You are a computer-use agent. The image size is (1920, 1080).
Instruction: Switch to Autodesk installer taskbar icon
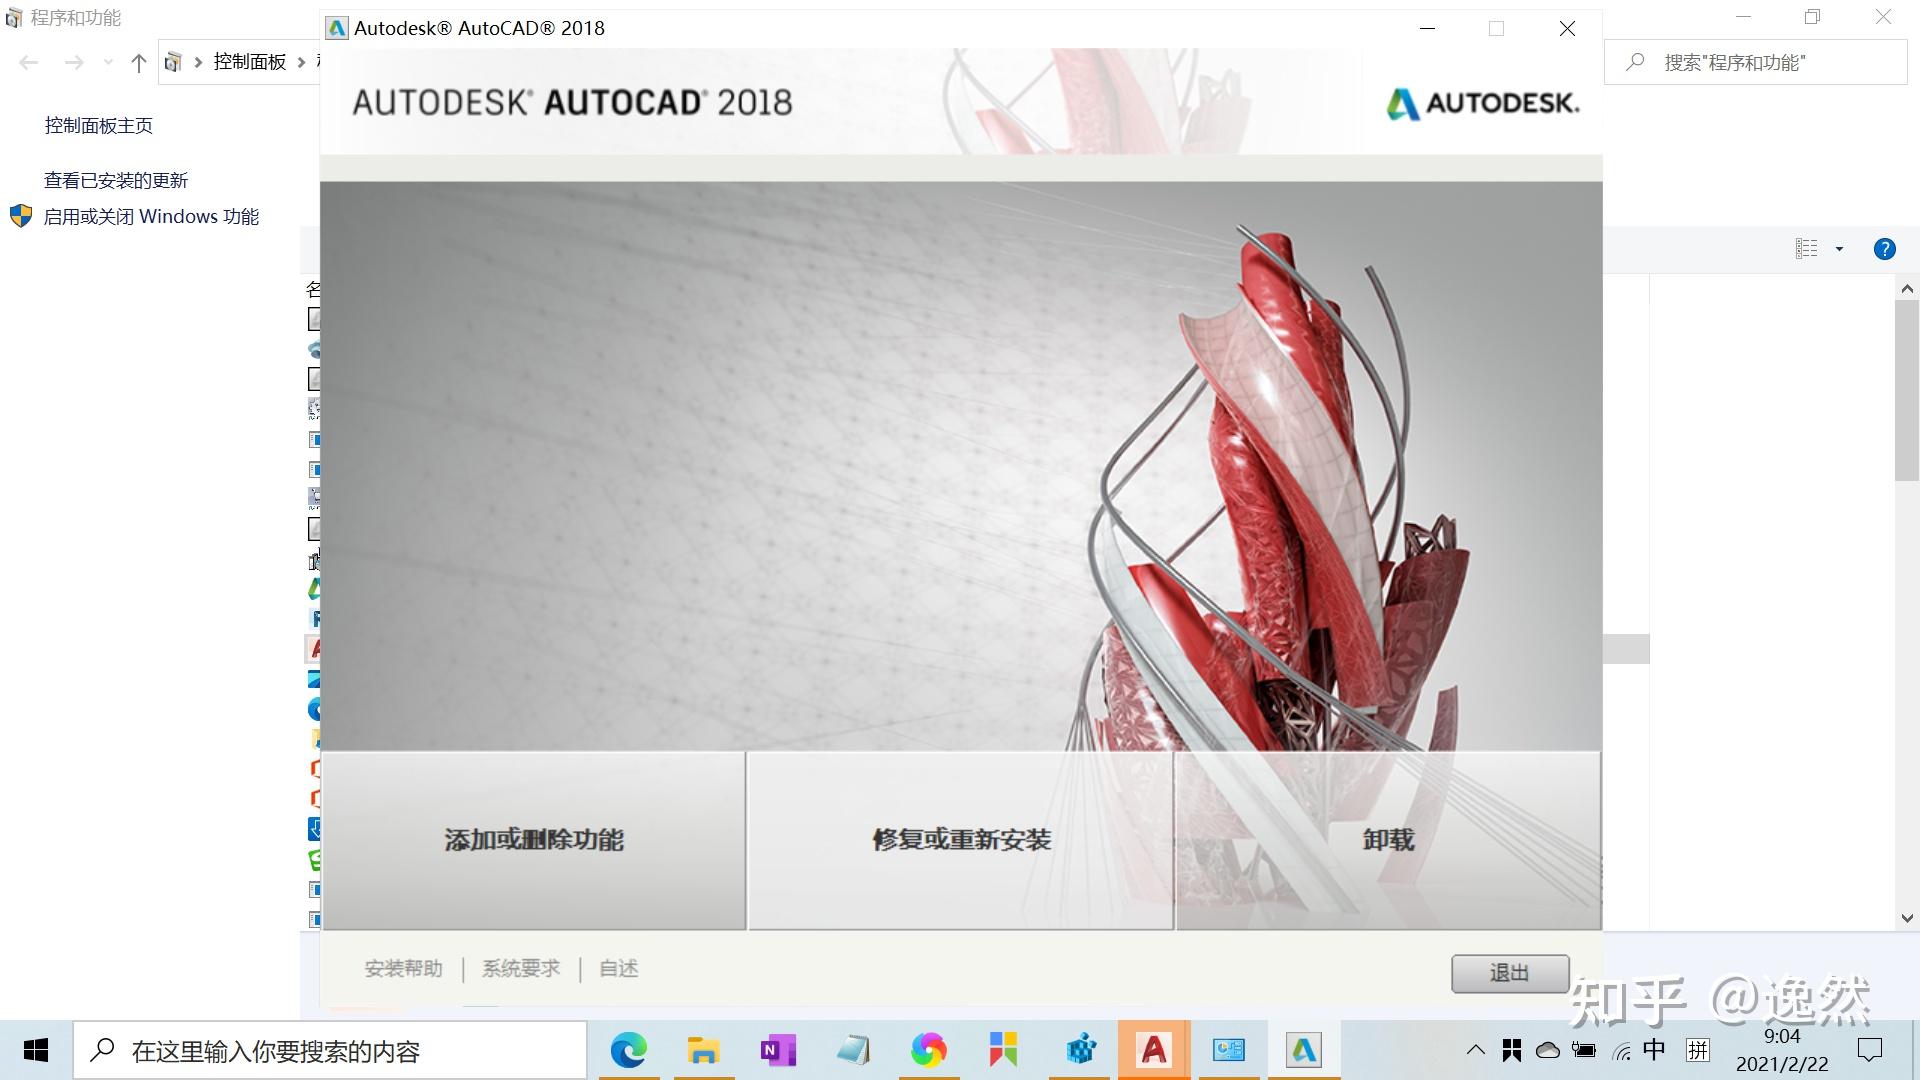tap(1304, 1050)
